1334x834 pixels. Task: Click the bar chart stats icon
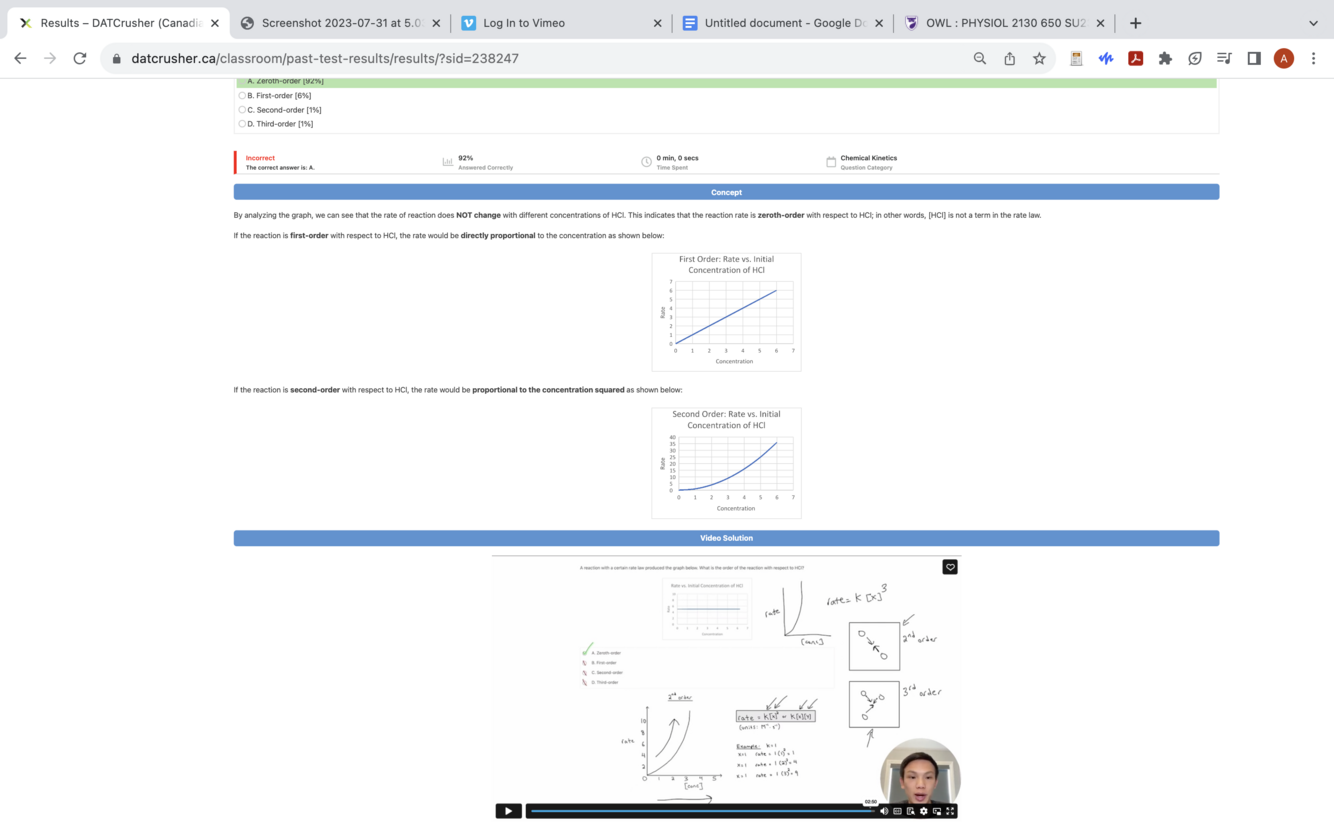(x=448, y=162)
